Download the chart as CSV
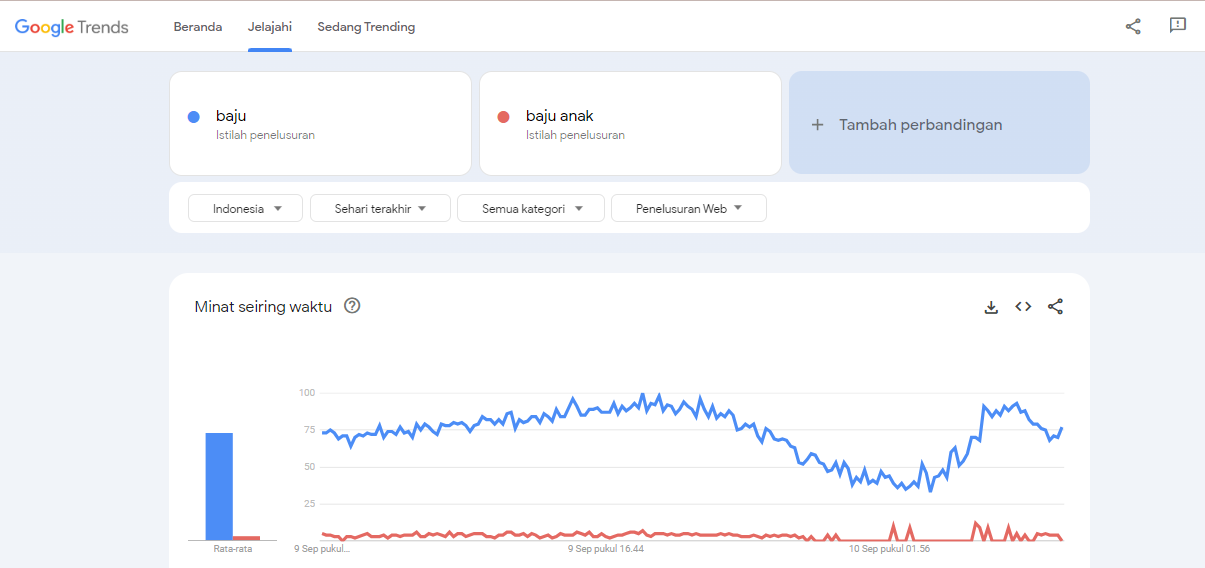Viewport: 1205px width, 568px height. 991,307
